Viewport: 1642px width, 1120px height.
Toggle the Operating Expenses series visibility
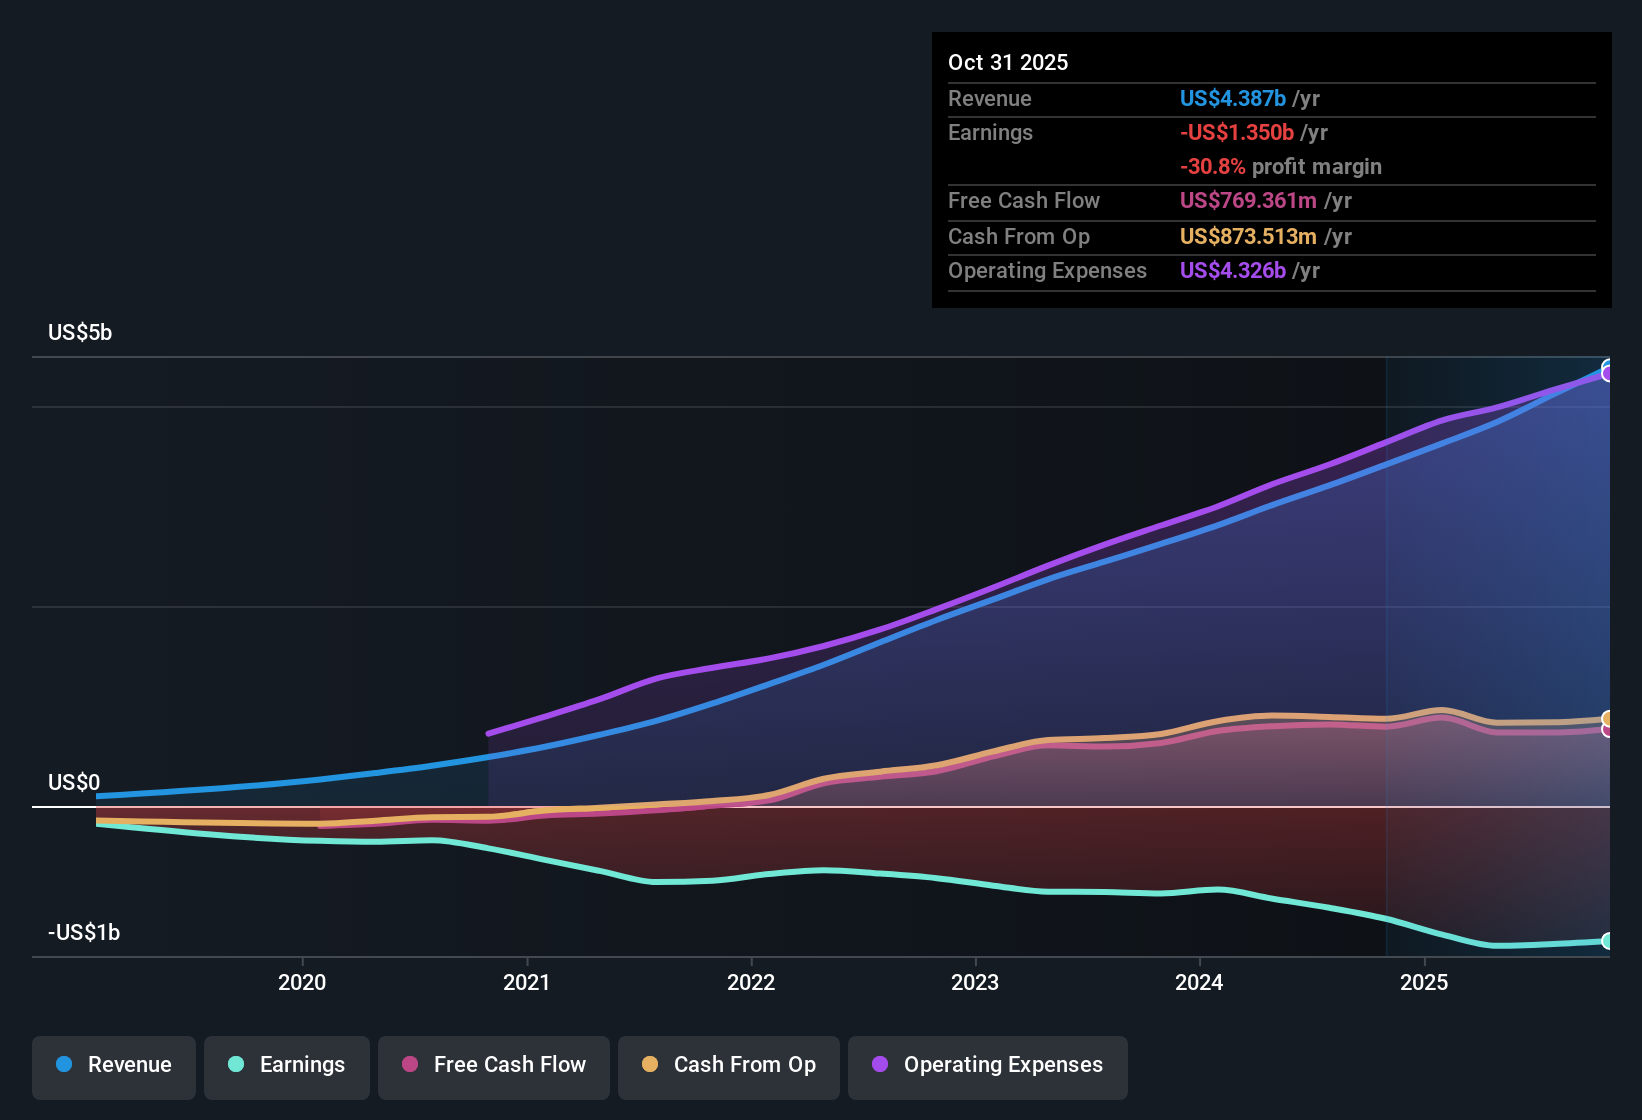[x=987, y=1066]
